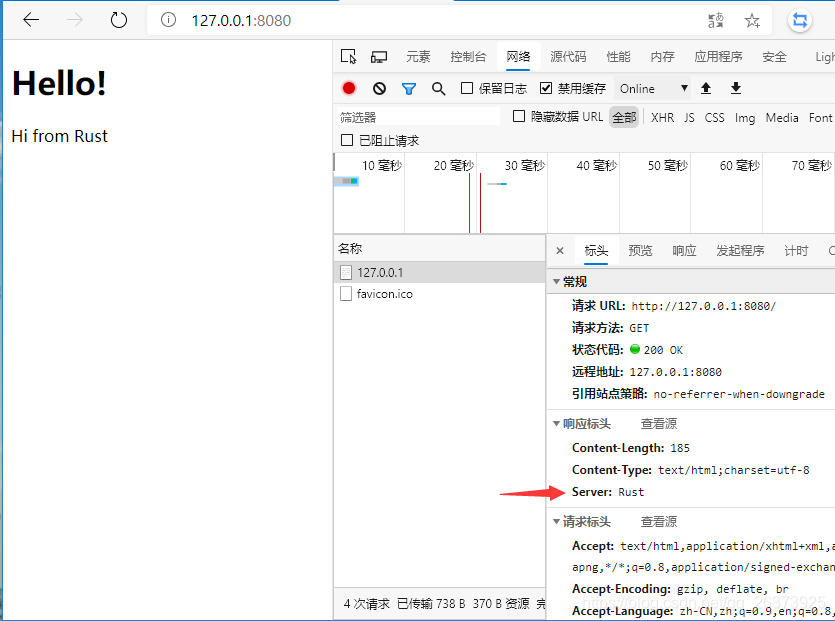Image resolution: width=835 pixels, height=621 pixels.
Task: Click the request timeline waterfall bar
Action: point(346,182)
